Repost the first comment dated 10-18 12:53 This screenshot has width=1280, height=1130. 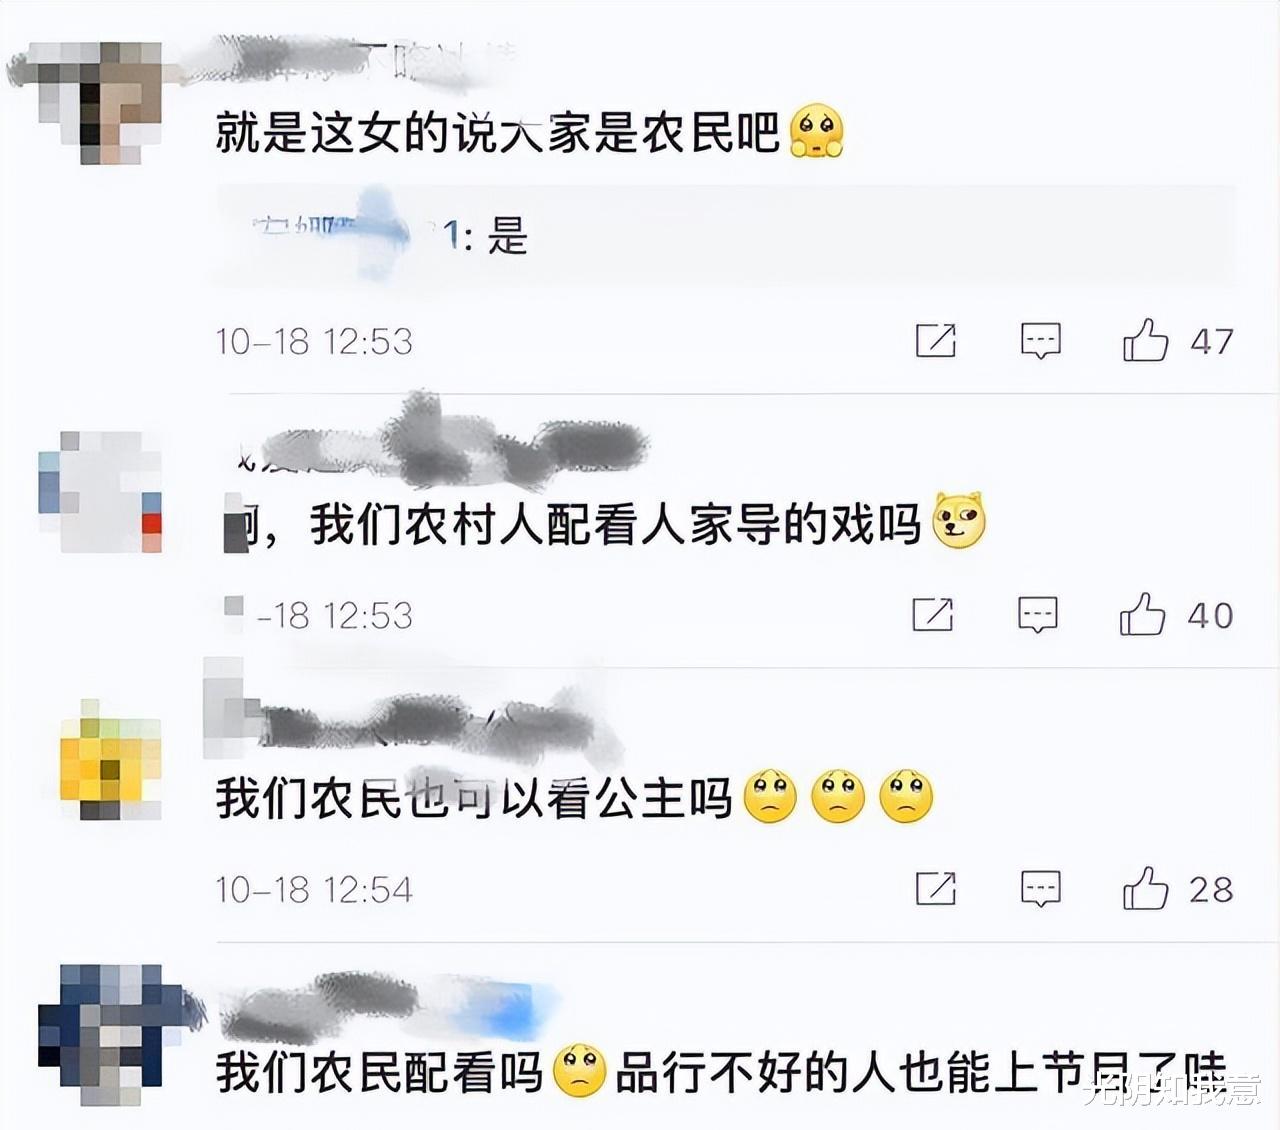point(936,340)
